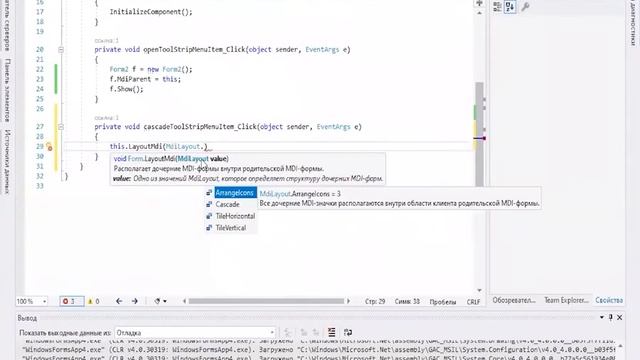Click the find message in code Output icon
The height and width of the screenshot is (360, 640).
click(288, 333)
